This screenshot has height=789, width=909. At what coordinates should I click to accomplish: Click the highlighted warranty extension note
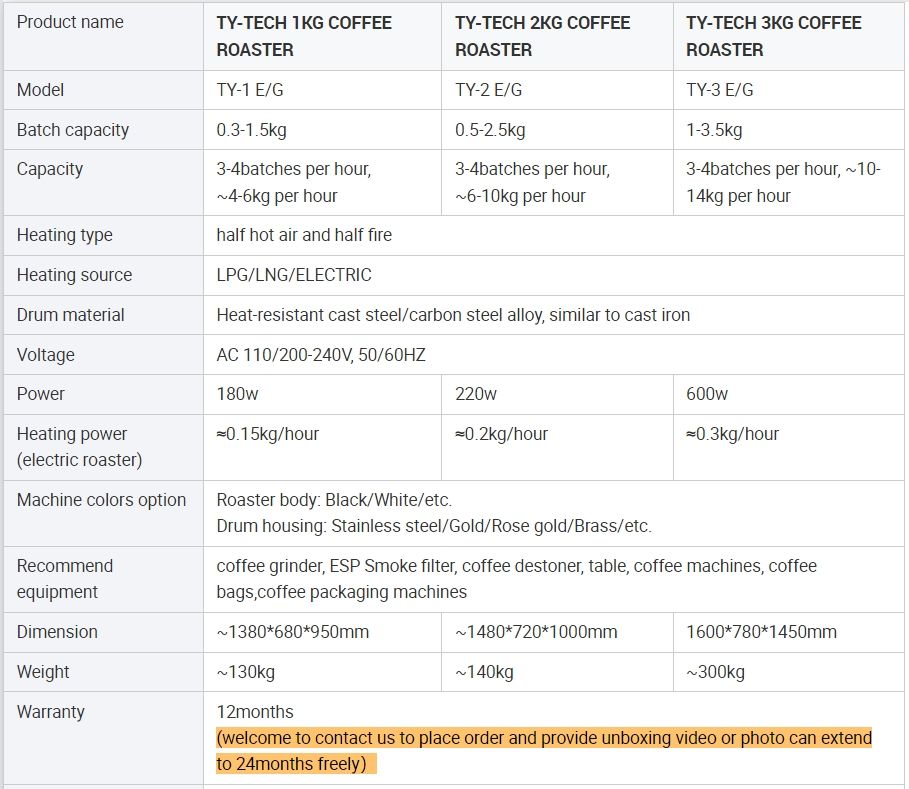pyautogui.click(x=544, y=751)
